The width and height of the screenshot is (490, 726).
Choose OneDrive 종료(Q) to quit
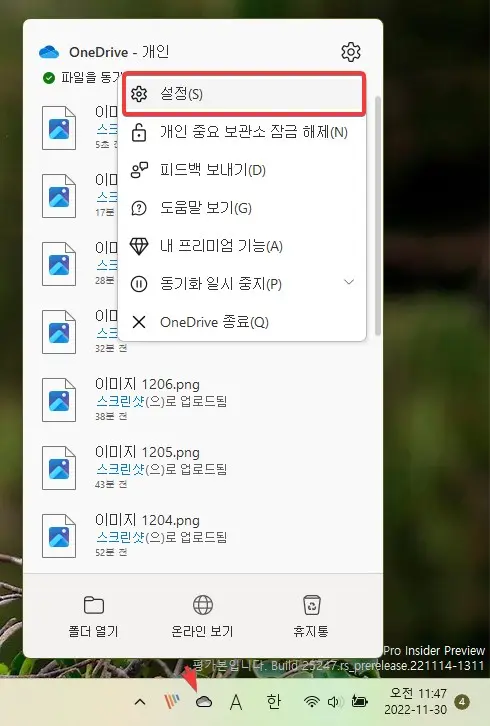pyautogui.click(x=242, y=322)
